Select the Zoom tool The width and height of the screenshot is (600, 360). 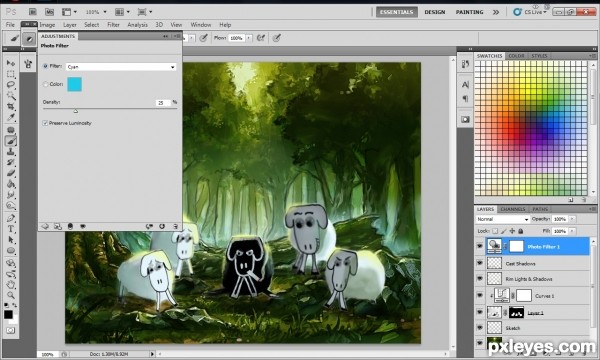tap(11, 295)
